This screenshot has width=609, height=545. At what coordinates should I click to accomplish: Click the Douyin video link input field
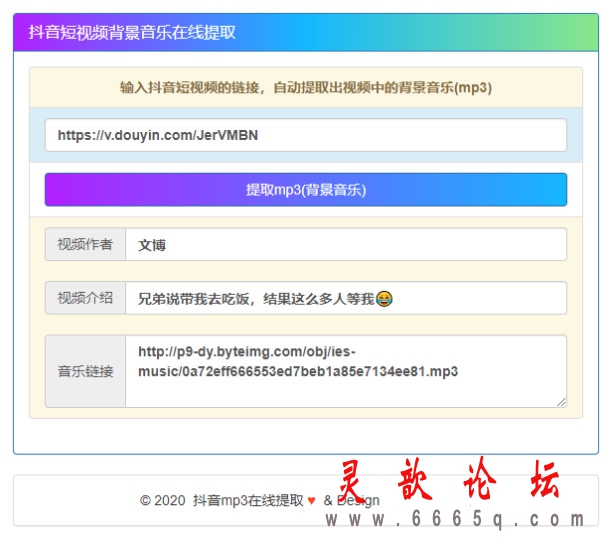pyautogui.click(x=306, y=135)
